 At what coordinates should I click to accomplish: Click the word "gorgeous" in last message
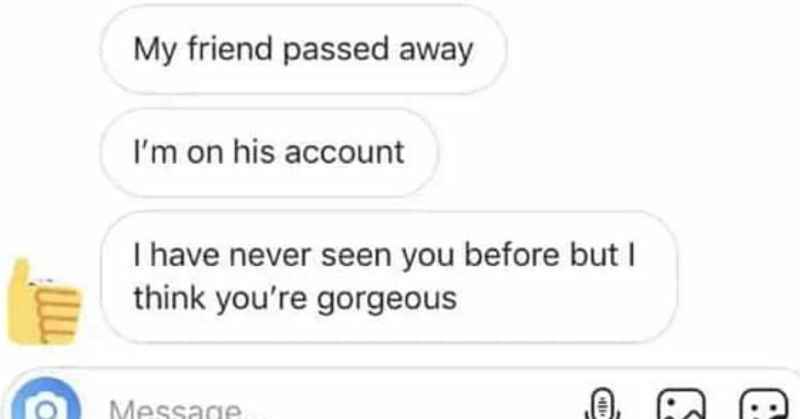point(387,300)
